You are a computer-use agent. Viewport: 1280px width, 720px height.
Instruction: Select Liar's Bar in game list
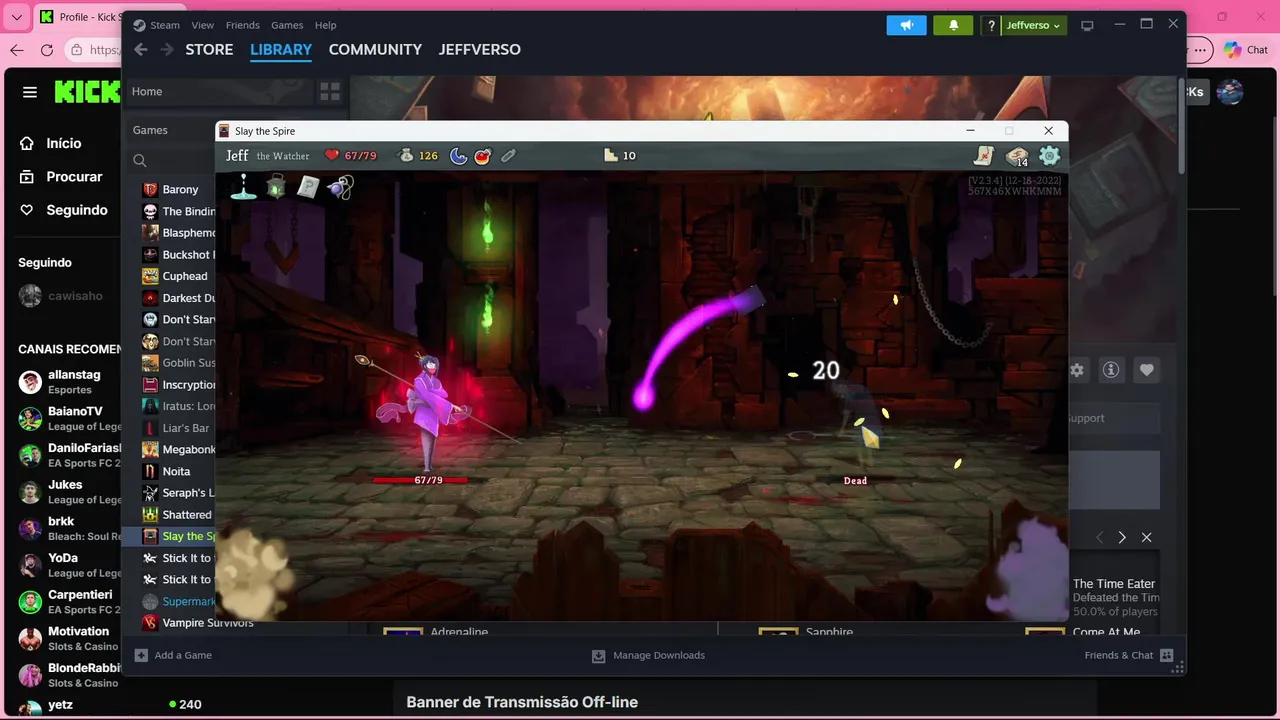click(178, 428)
